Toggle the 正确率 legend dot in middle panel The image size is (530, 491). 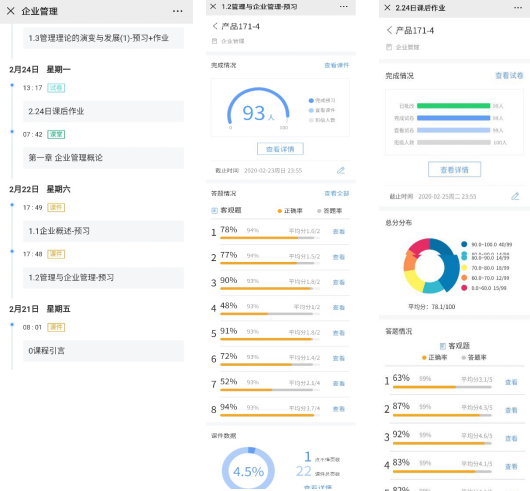(280, 211)
